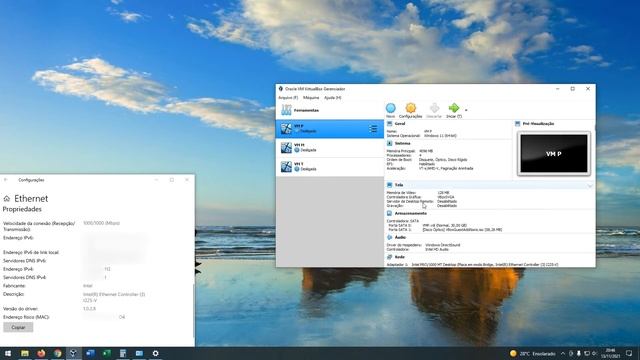Click the Tela section header icon

(389, 185)
